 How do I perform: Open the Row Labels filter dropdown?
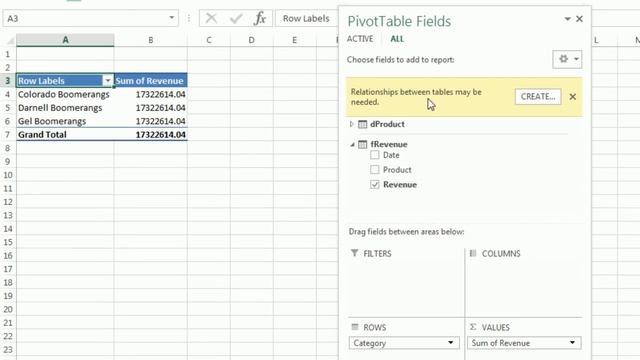tap(107, 81)
